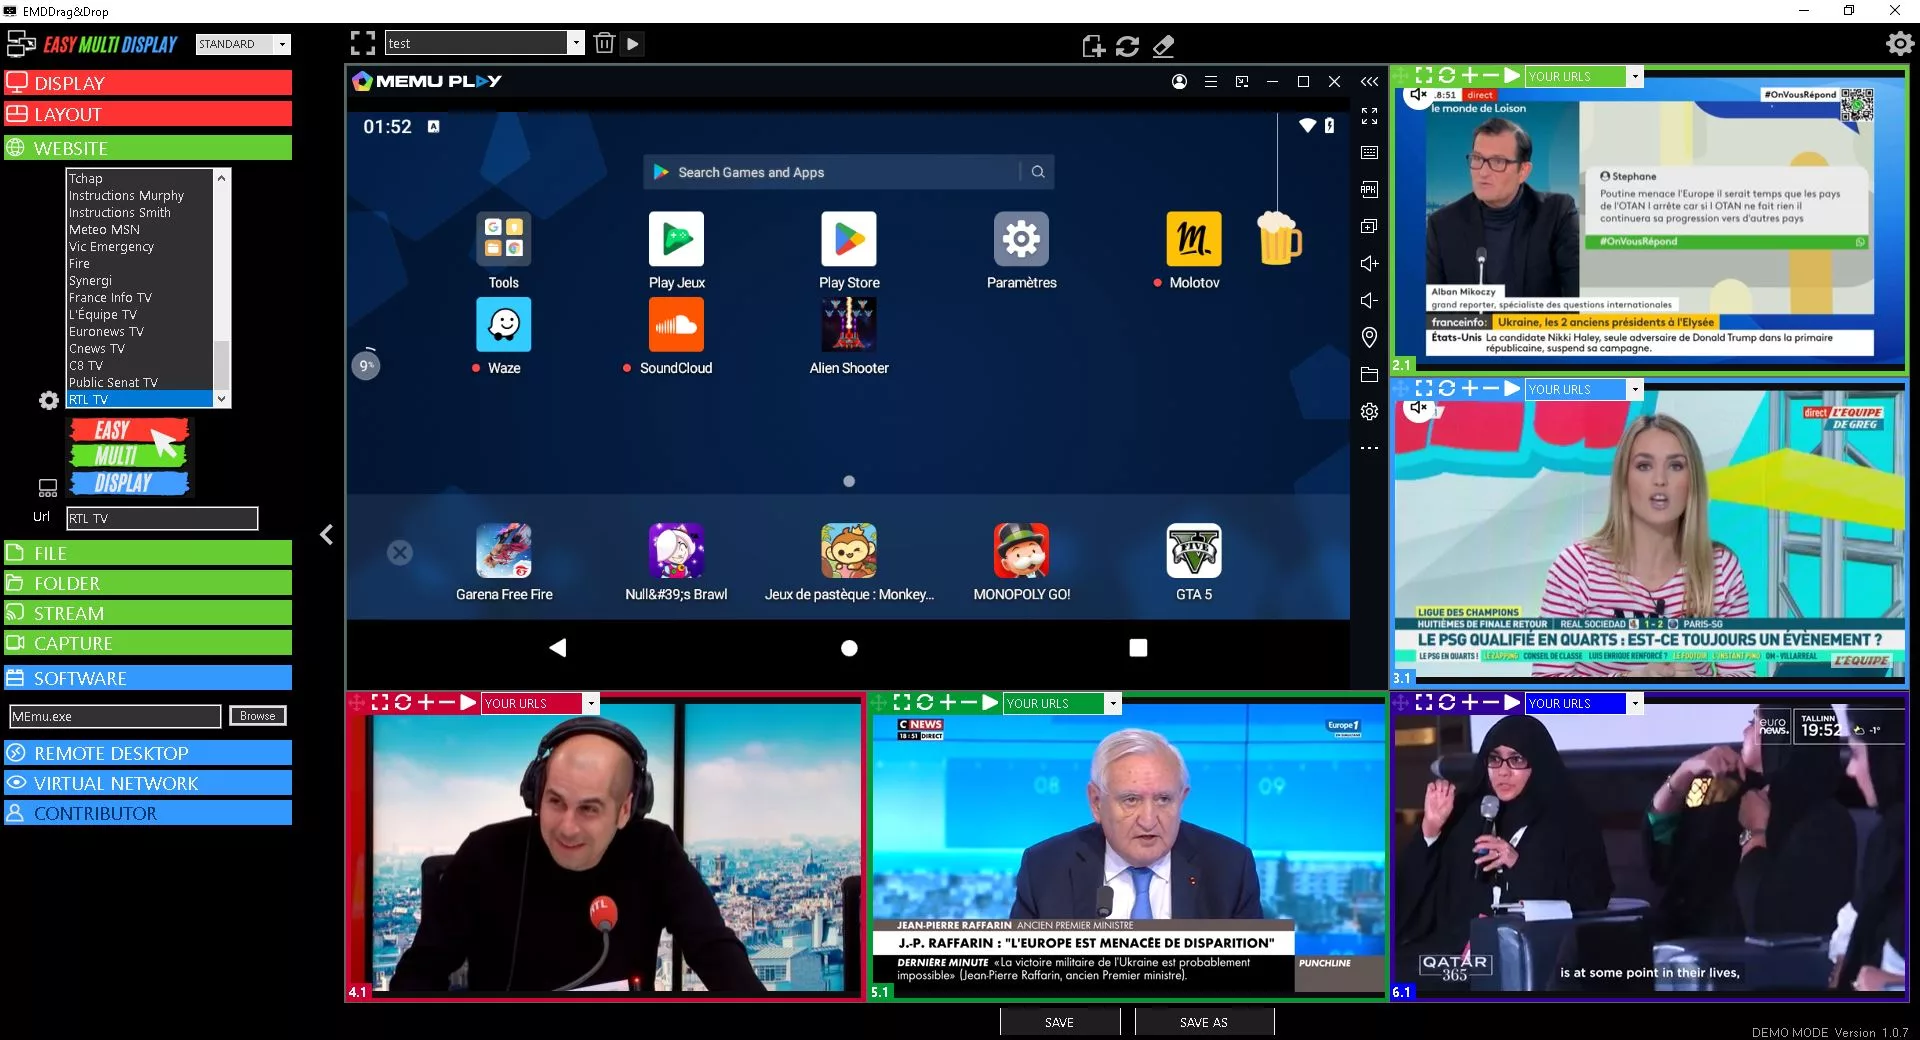Image resolution: width=1920 pixels, height=1040 pixels.
Task: Click MEmu volume down icon
Action: coord(1369,300)
